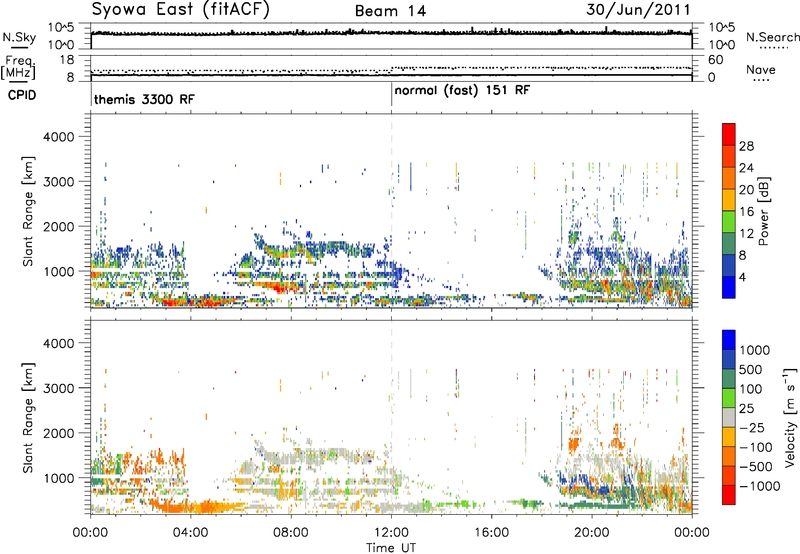Pick the light green segment of velocity colorbar
This screenshot has height=554, width=800.
[x=729, y=398]
